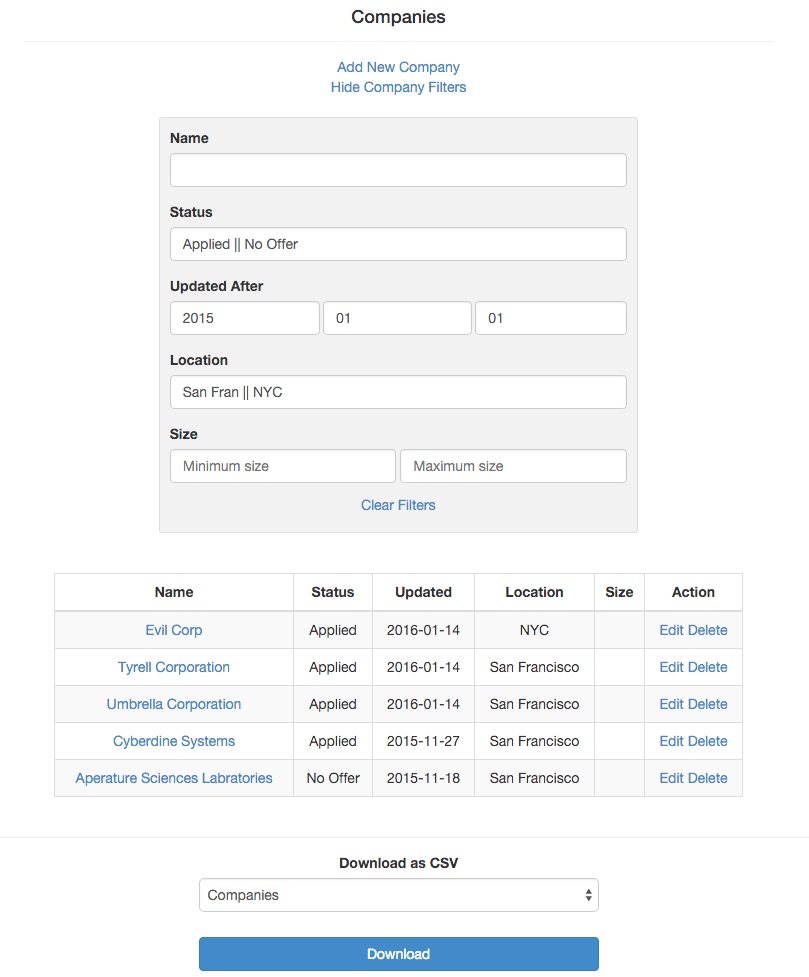The image size is (809, 977).
Task: Open Aperature Sciences Labratories link
Action: (x=174, y=778)
